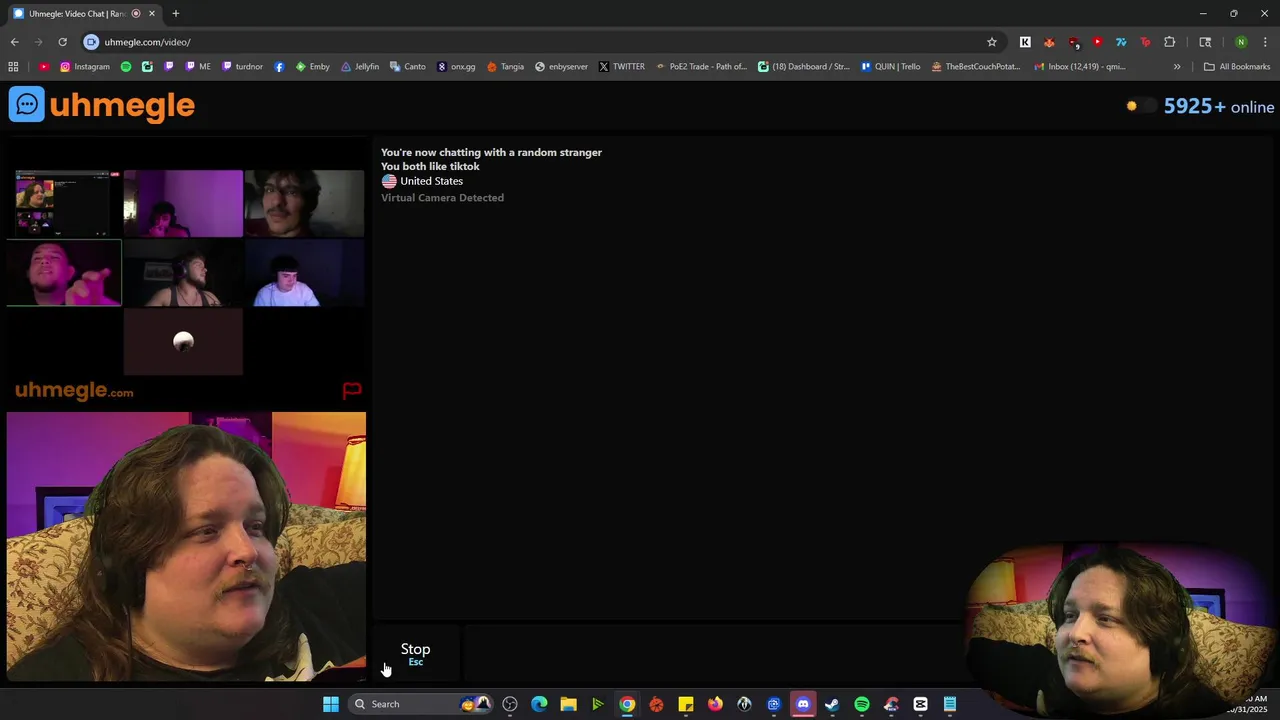Expand hidden bookmarks with the chevron
The image size is (1280, 720).
[x=1177, y=67]
